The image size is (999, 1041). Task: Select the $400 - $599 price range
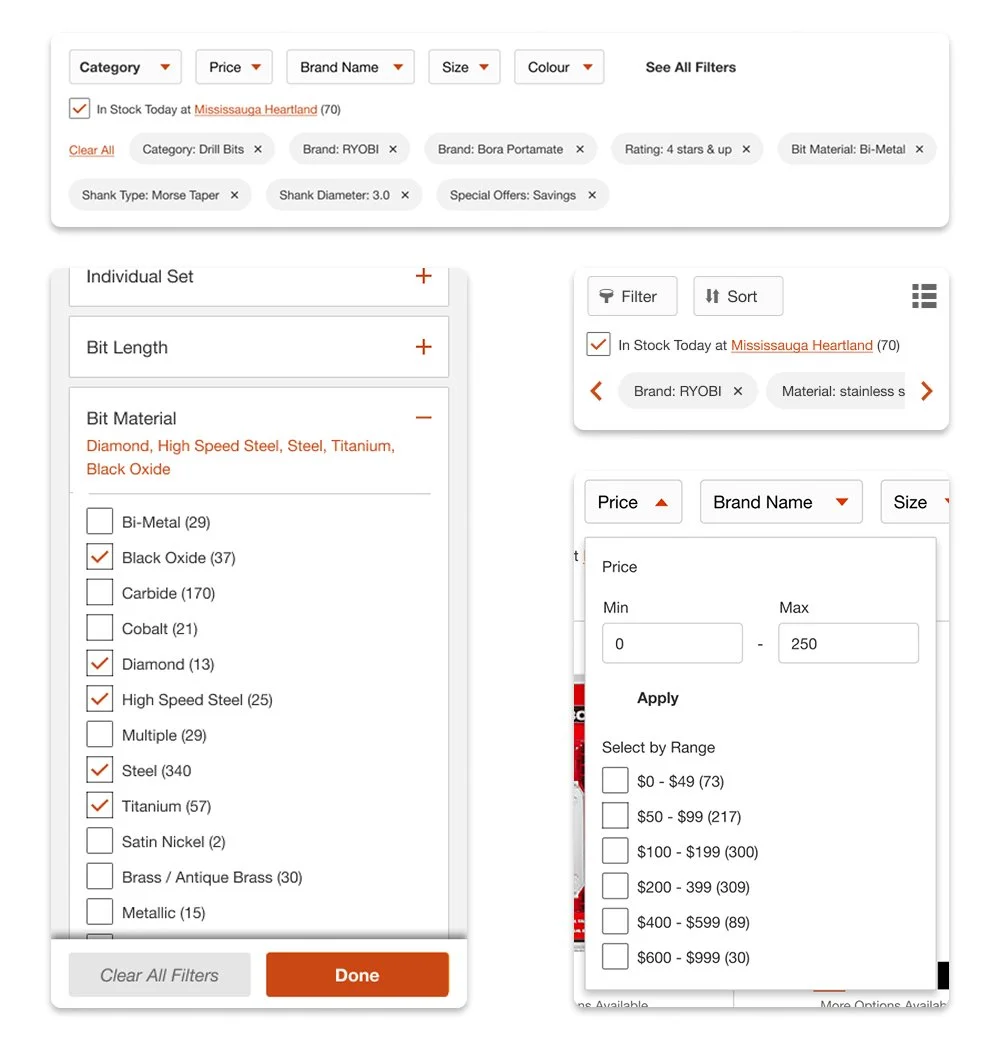coord(615,921)
